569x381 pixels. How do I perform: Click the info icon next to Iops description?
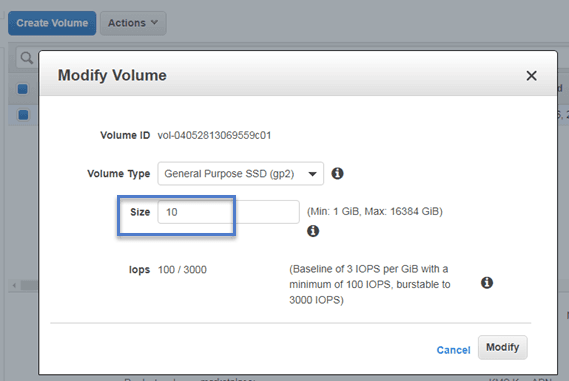[487, 283]
